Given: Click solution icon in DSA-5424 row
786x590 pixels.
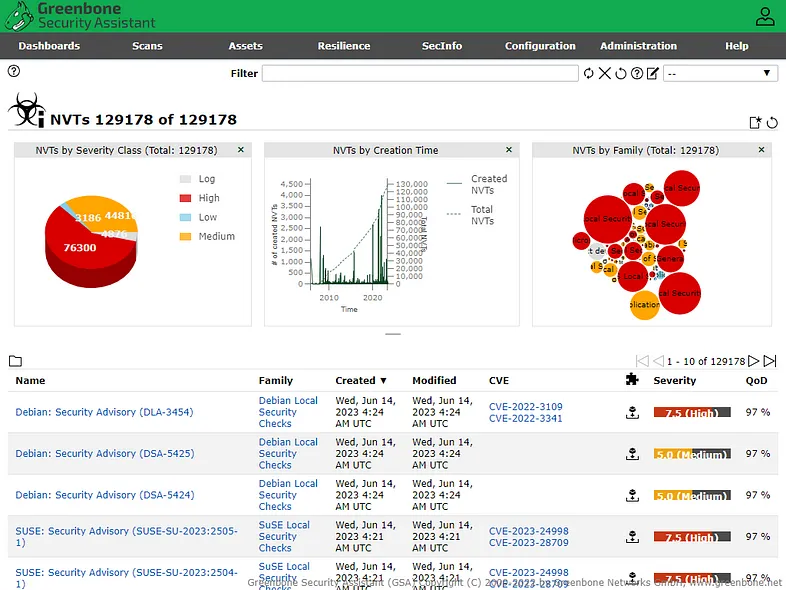Looking at the screenshot, I should [x=633, y=496].
